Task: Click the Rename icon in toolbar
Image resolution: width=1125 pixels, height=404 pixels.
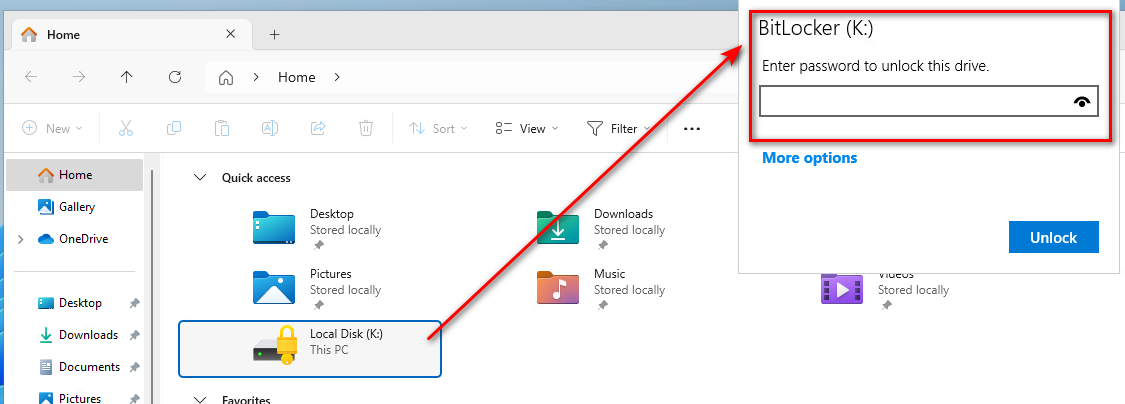Action: [x=270, y=128]
